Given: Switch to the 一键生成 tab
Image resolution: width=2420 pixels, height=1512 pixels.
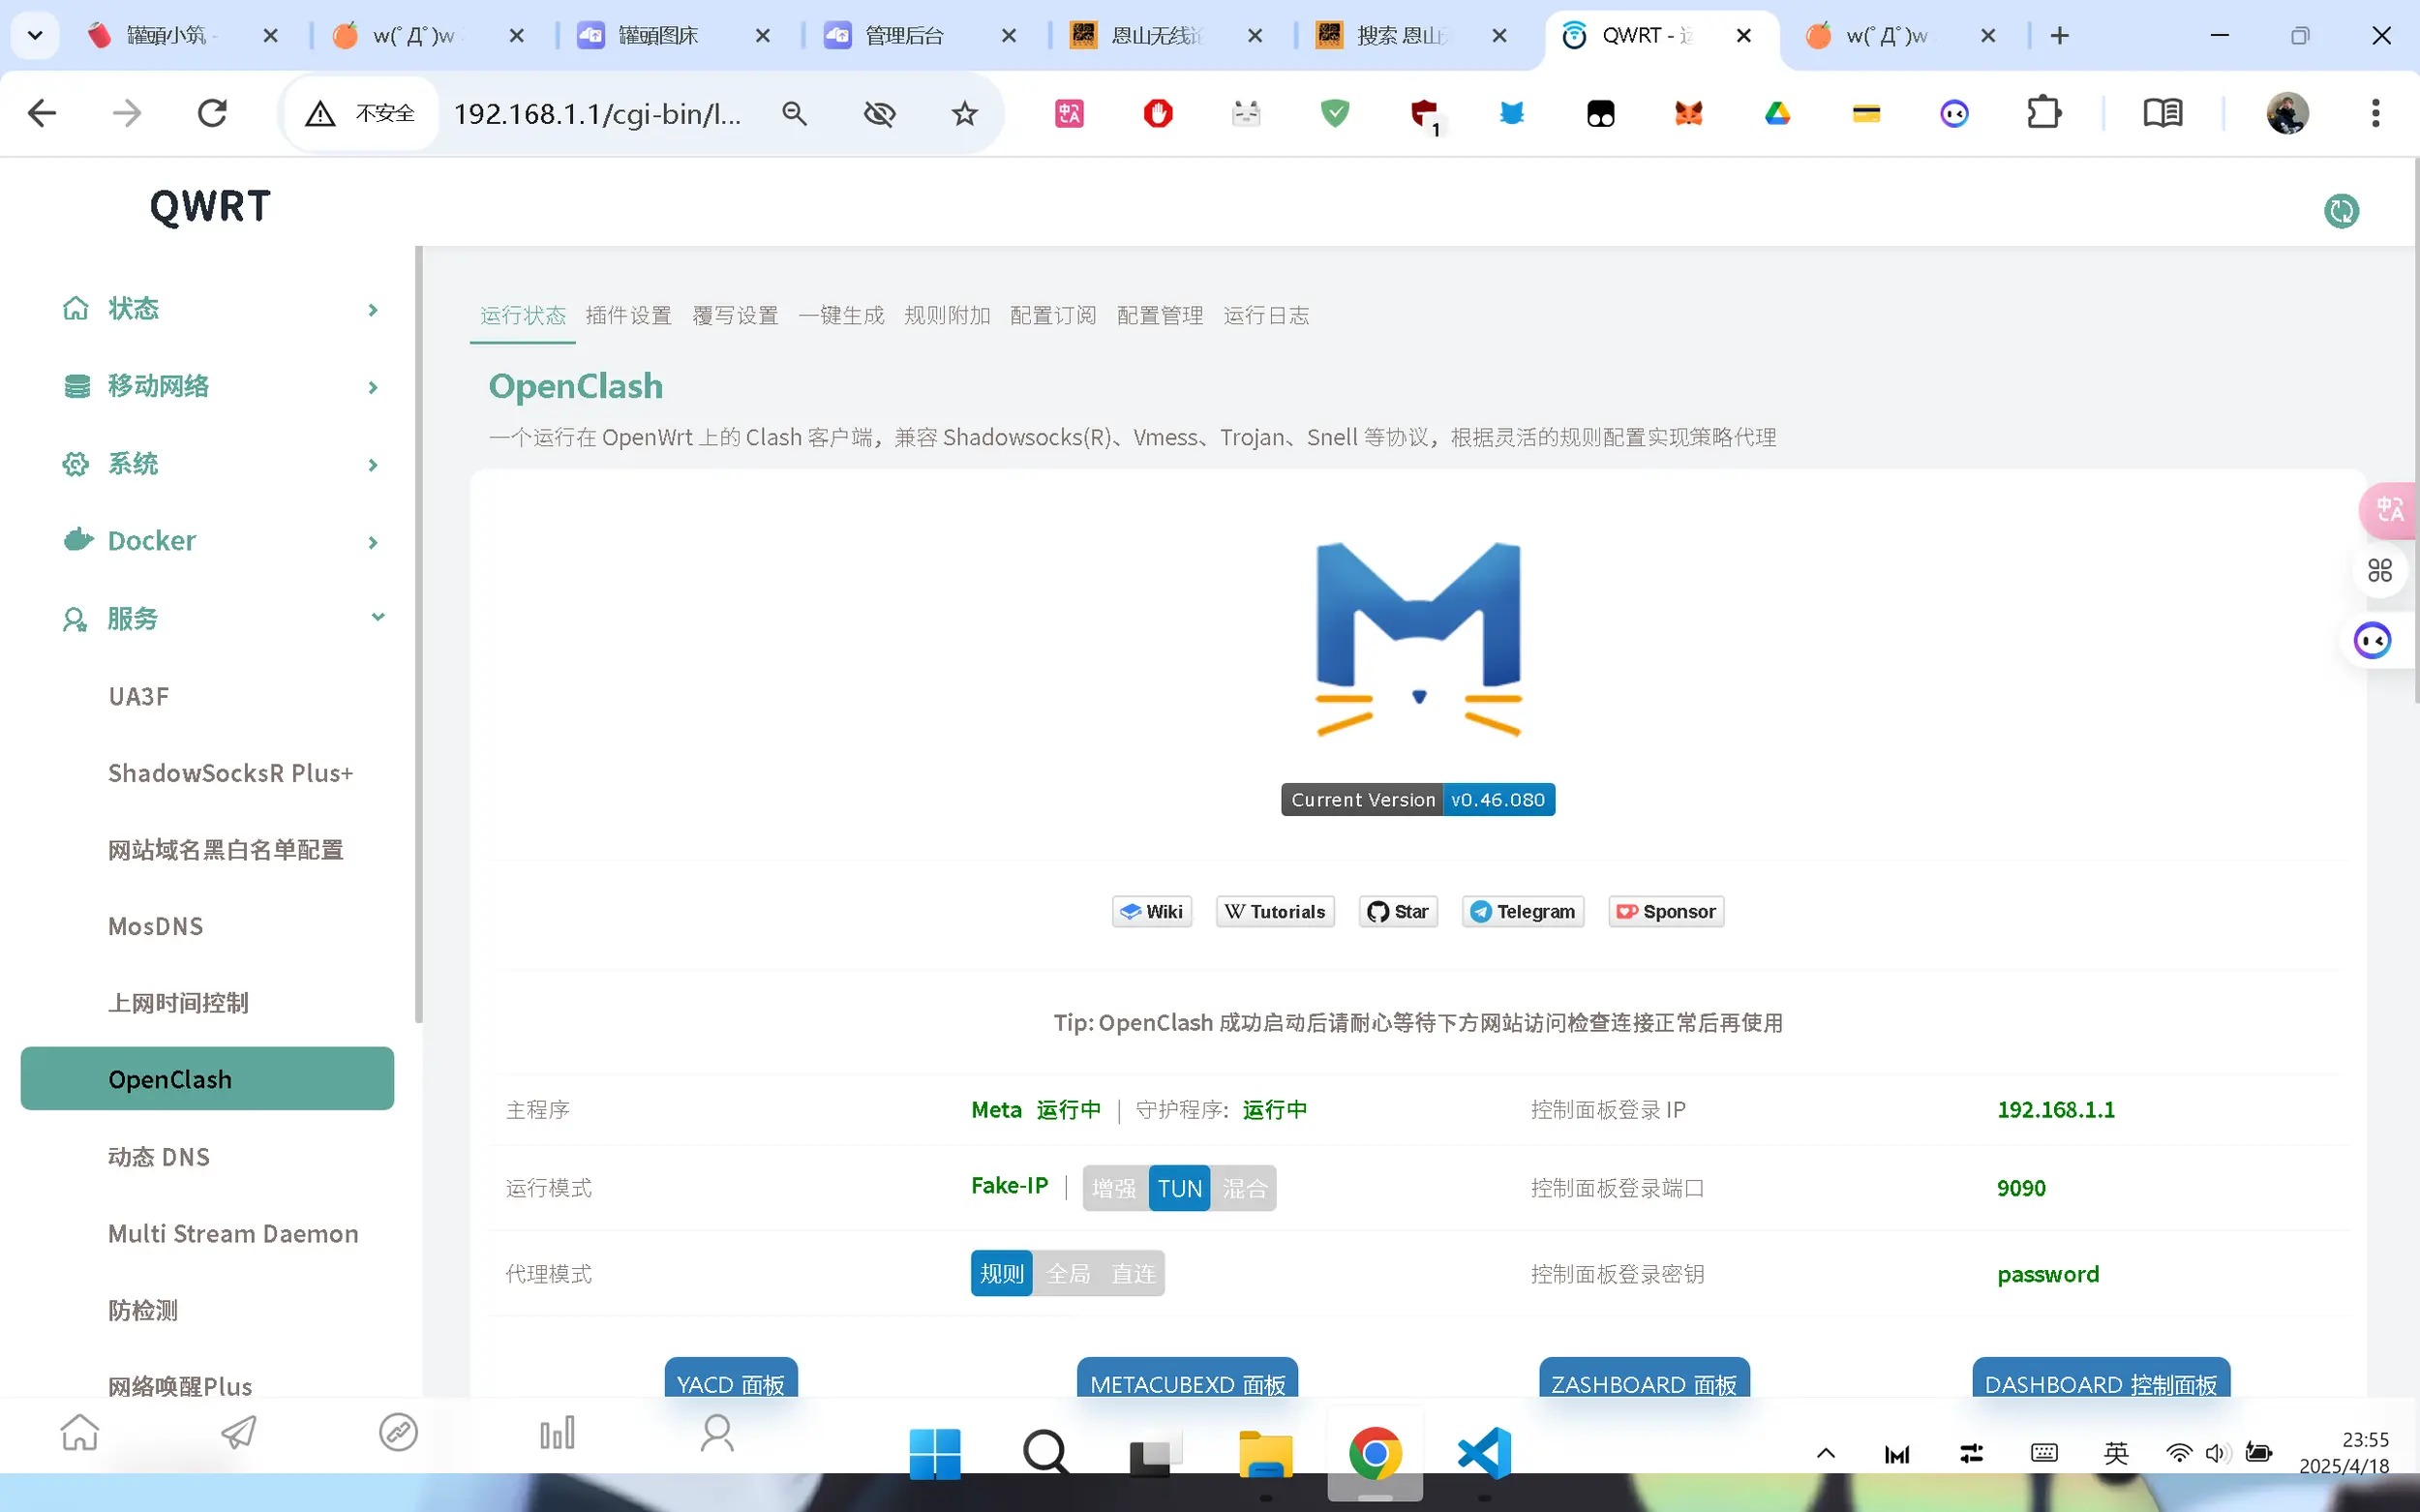Looking at the screenshot, I should pyautogui.click(x=841, y=316).
